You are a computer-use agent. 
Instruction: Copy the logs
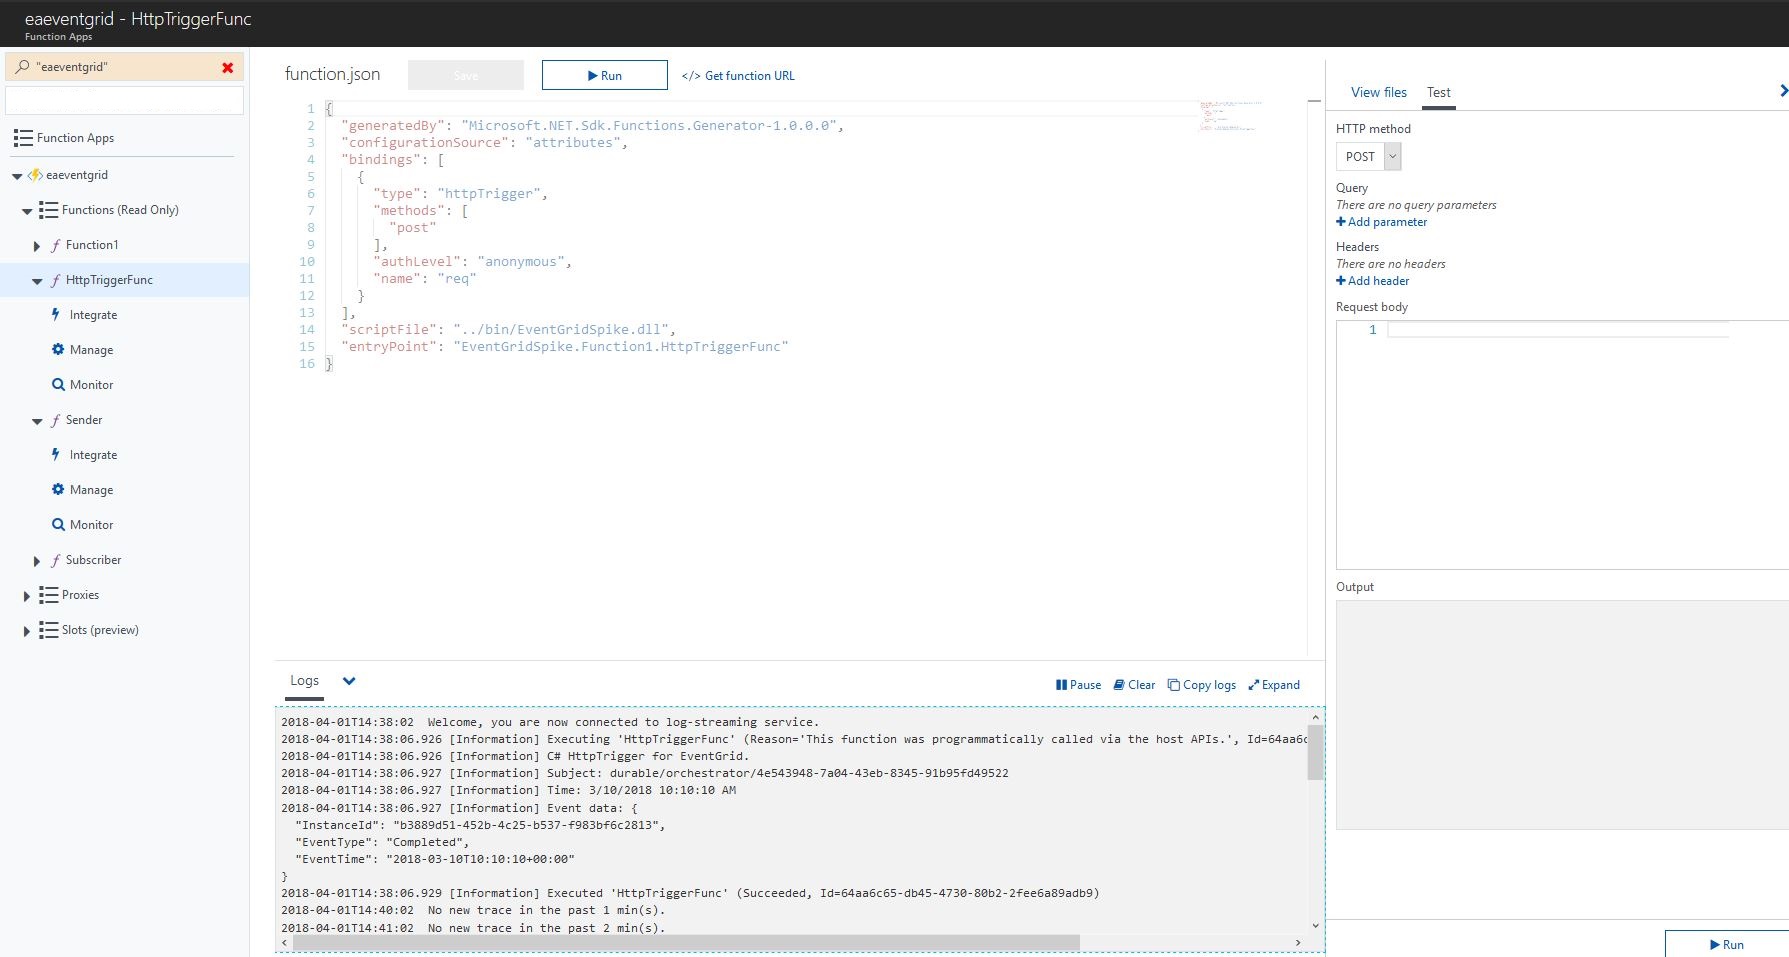[1202, 684]
